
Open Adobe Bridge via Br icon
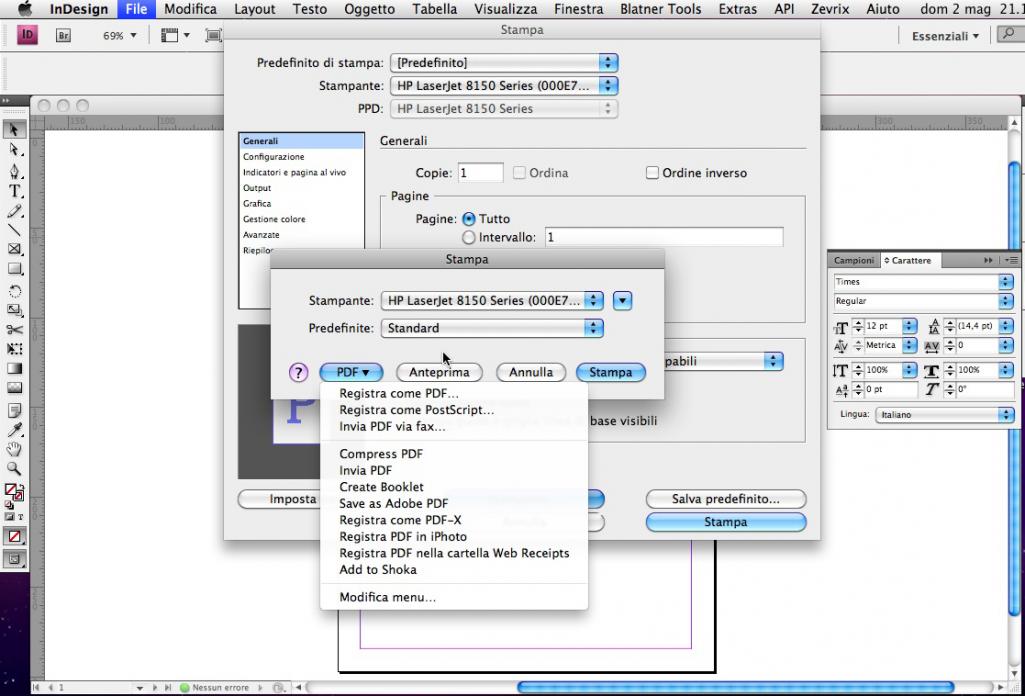coord(63,35)
